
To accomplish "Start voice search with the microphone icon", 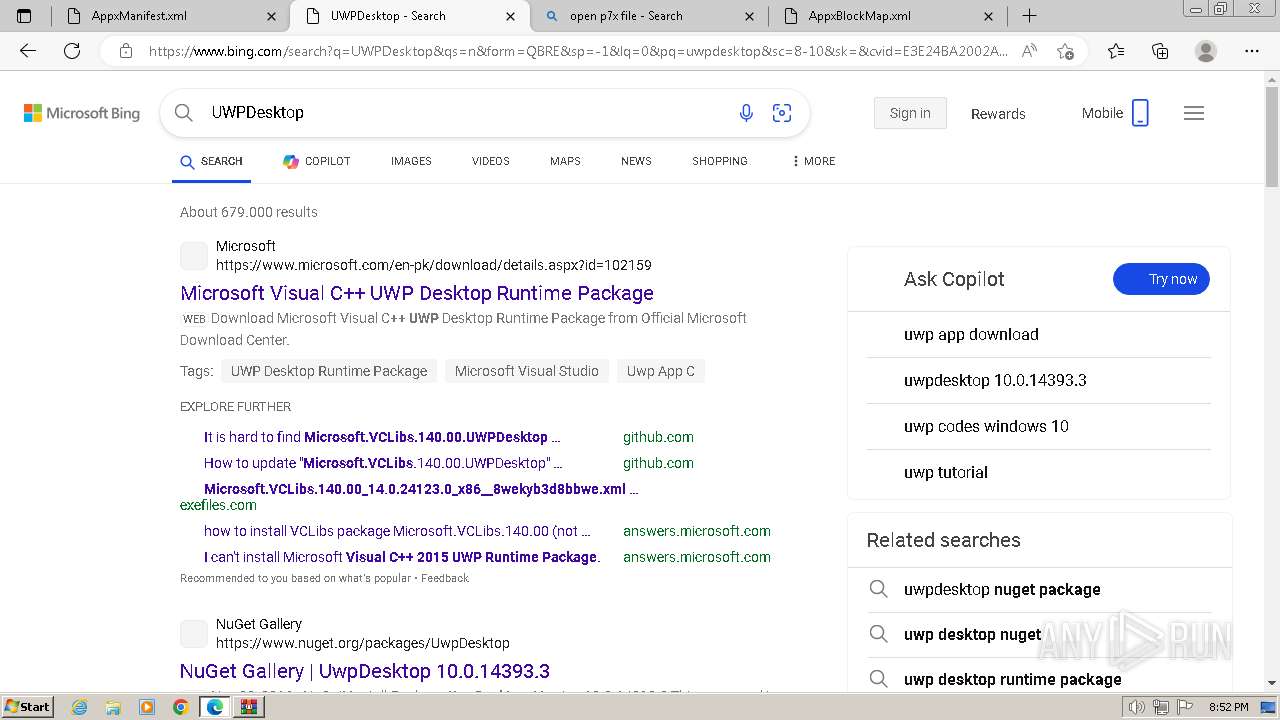I will point(746,113).
